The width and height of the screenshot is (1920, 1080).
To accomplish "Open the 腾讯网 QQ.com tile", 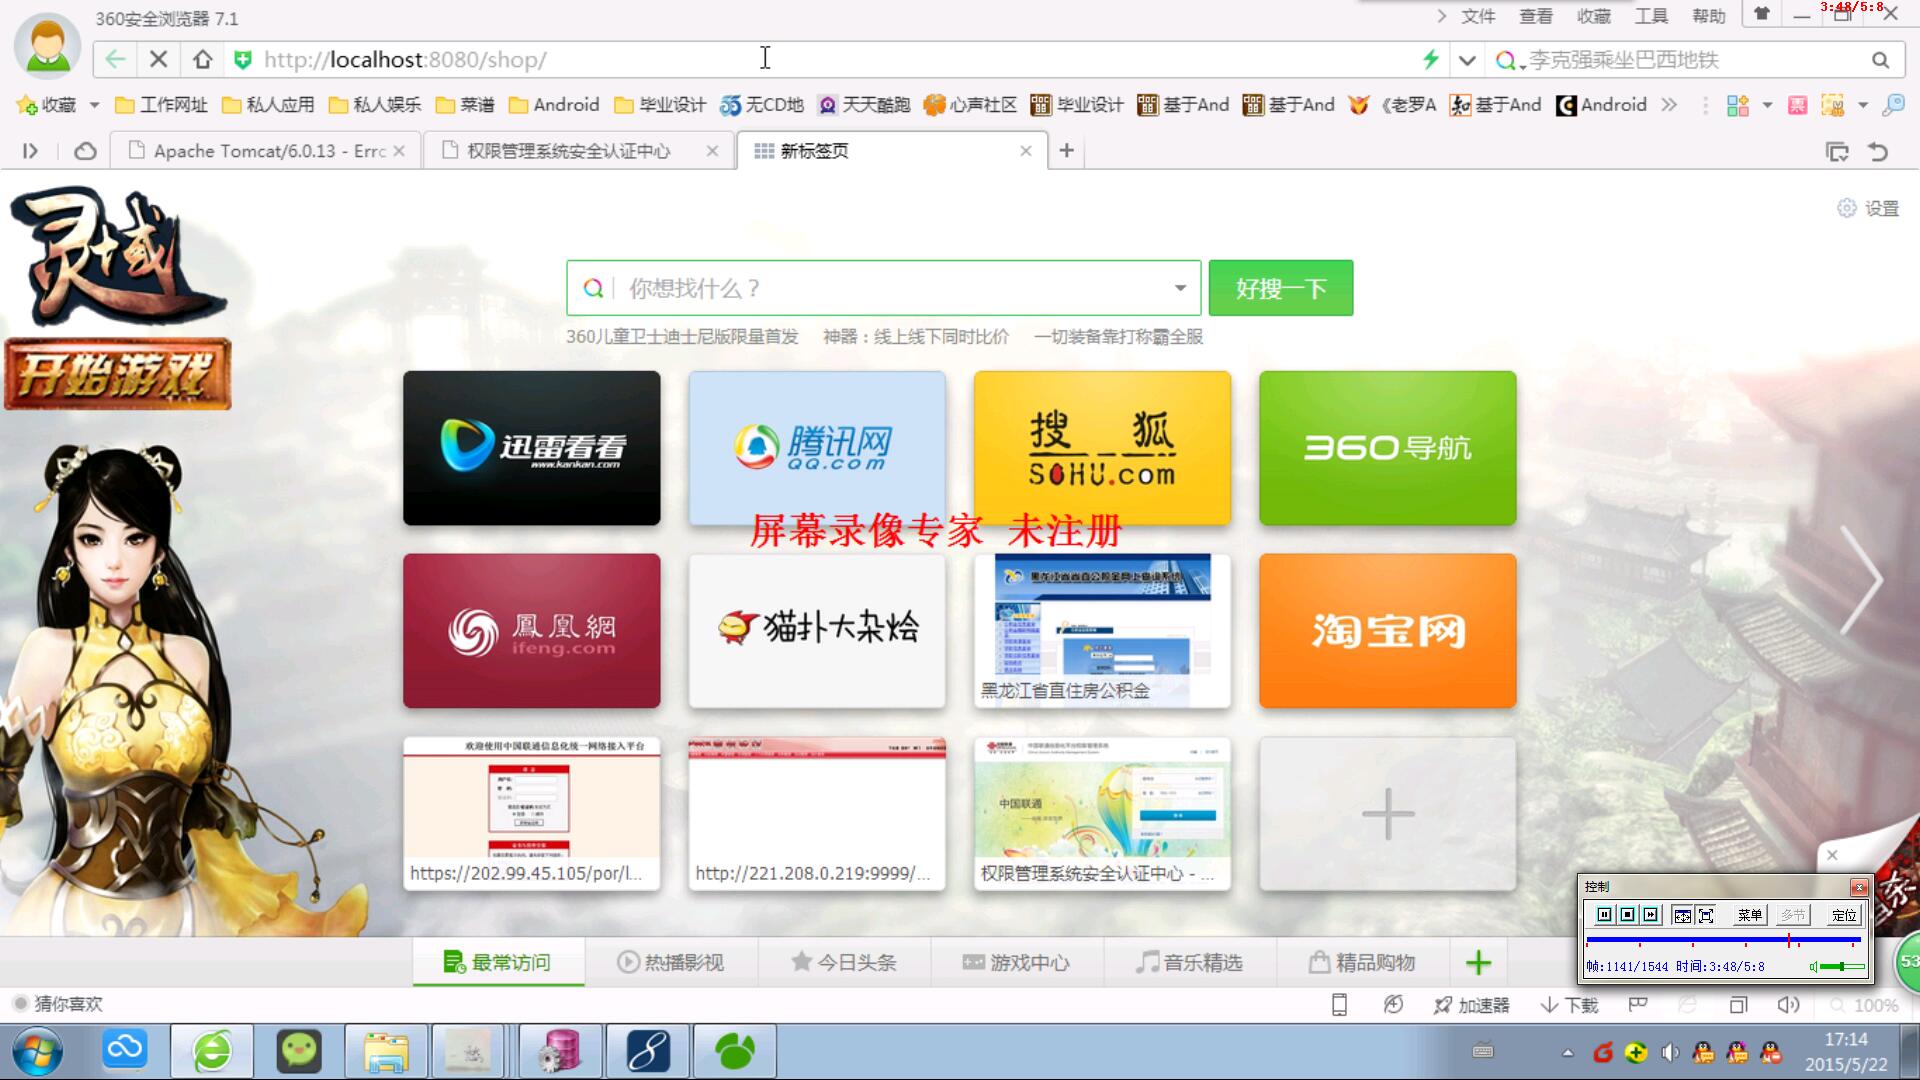I will (x=817, y=448).
